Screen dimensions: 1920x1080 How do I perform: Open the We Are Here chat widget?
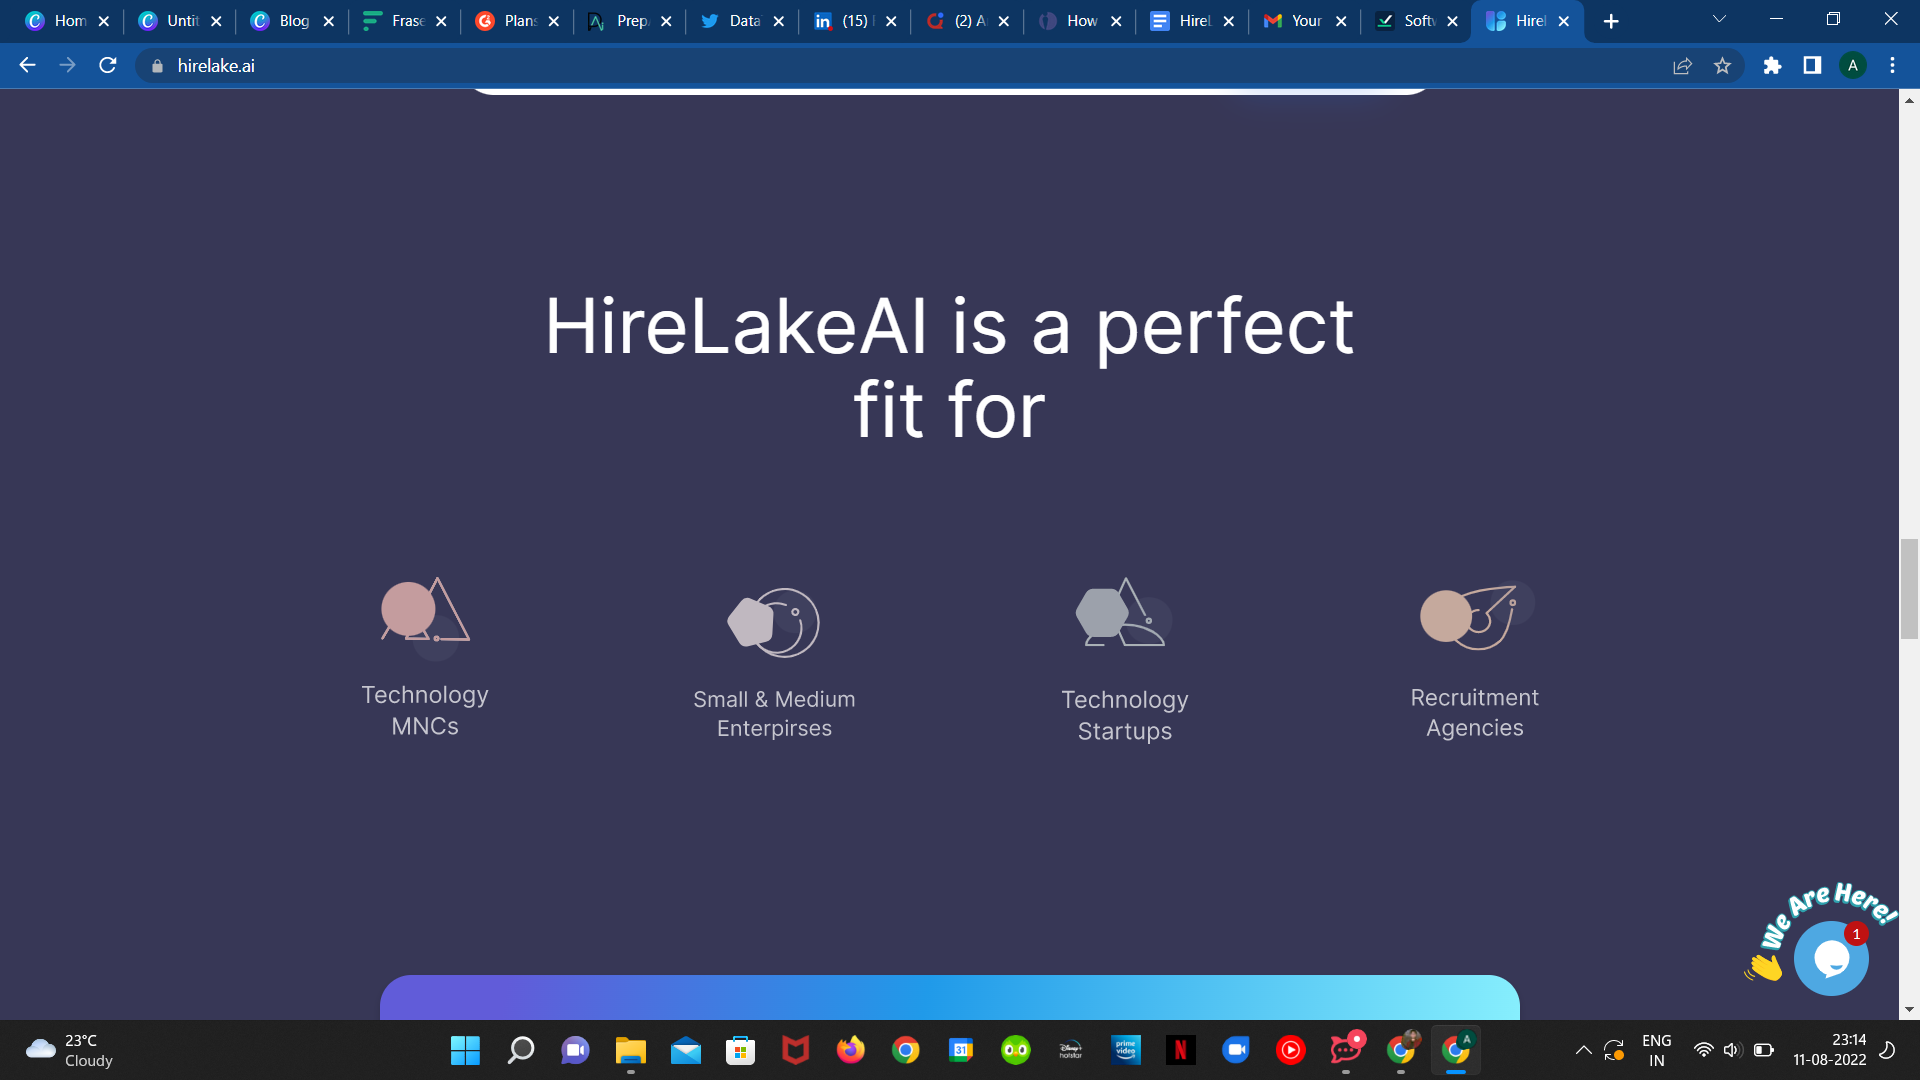(x=1832, y=957)
